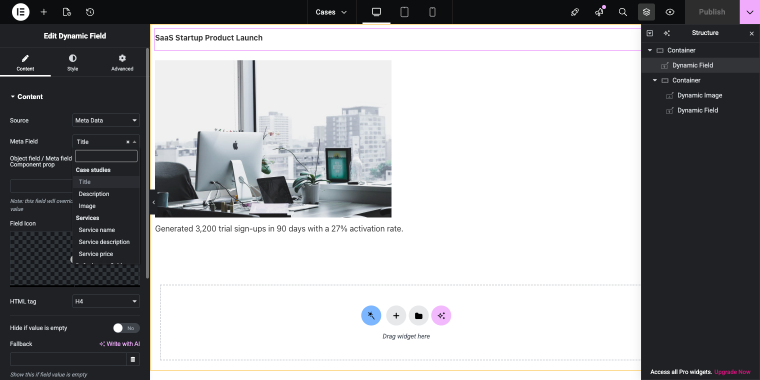Click the Structure panel dock icon

(650, 33)
